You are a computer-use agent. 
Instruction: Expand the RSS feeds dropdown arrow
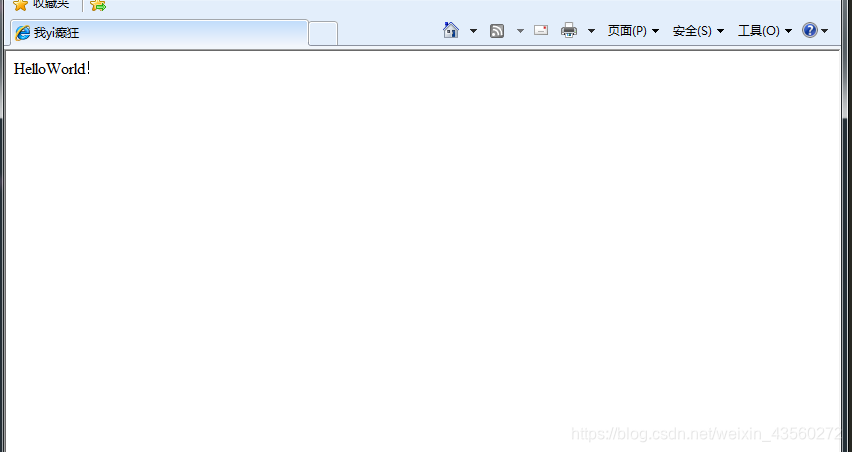tap(520, 31)
